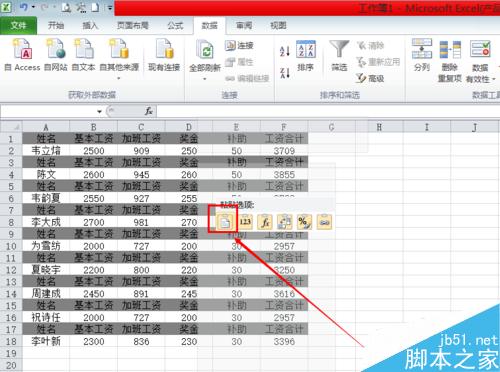Choose the plain Paste option icon

[x=224, y=222]
